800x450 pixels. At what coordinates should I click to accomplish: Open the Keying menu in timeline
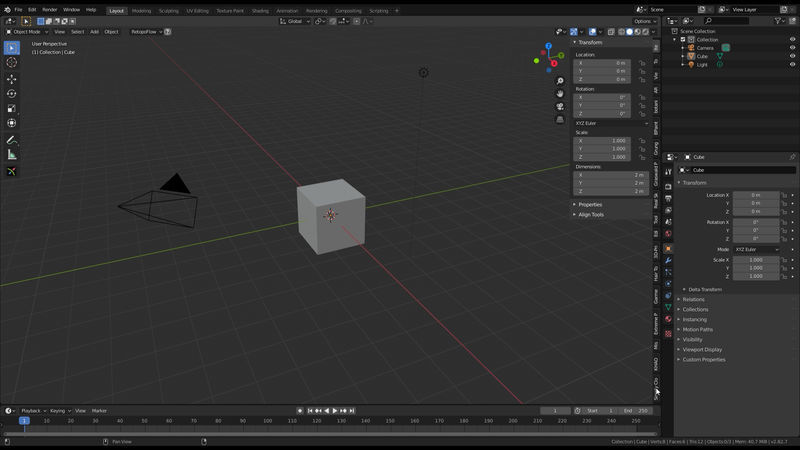pyautogui.click(x=60, y=411)
